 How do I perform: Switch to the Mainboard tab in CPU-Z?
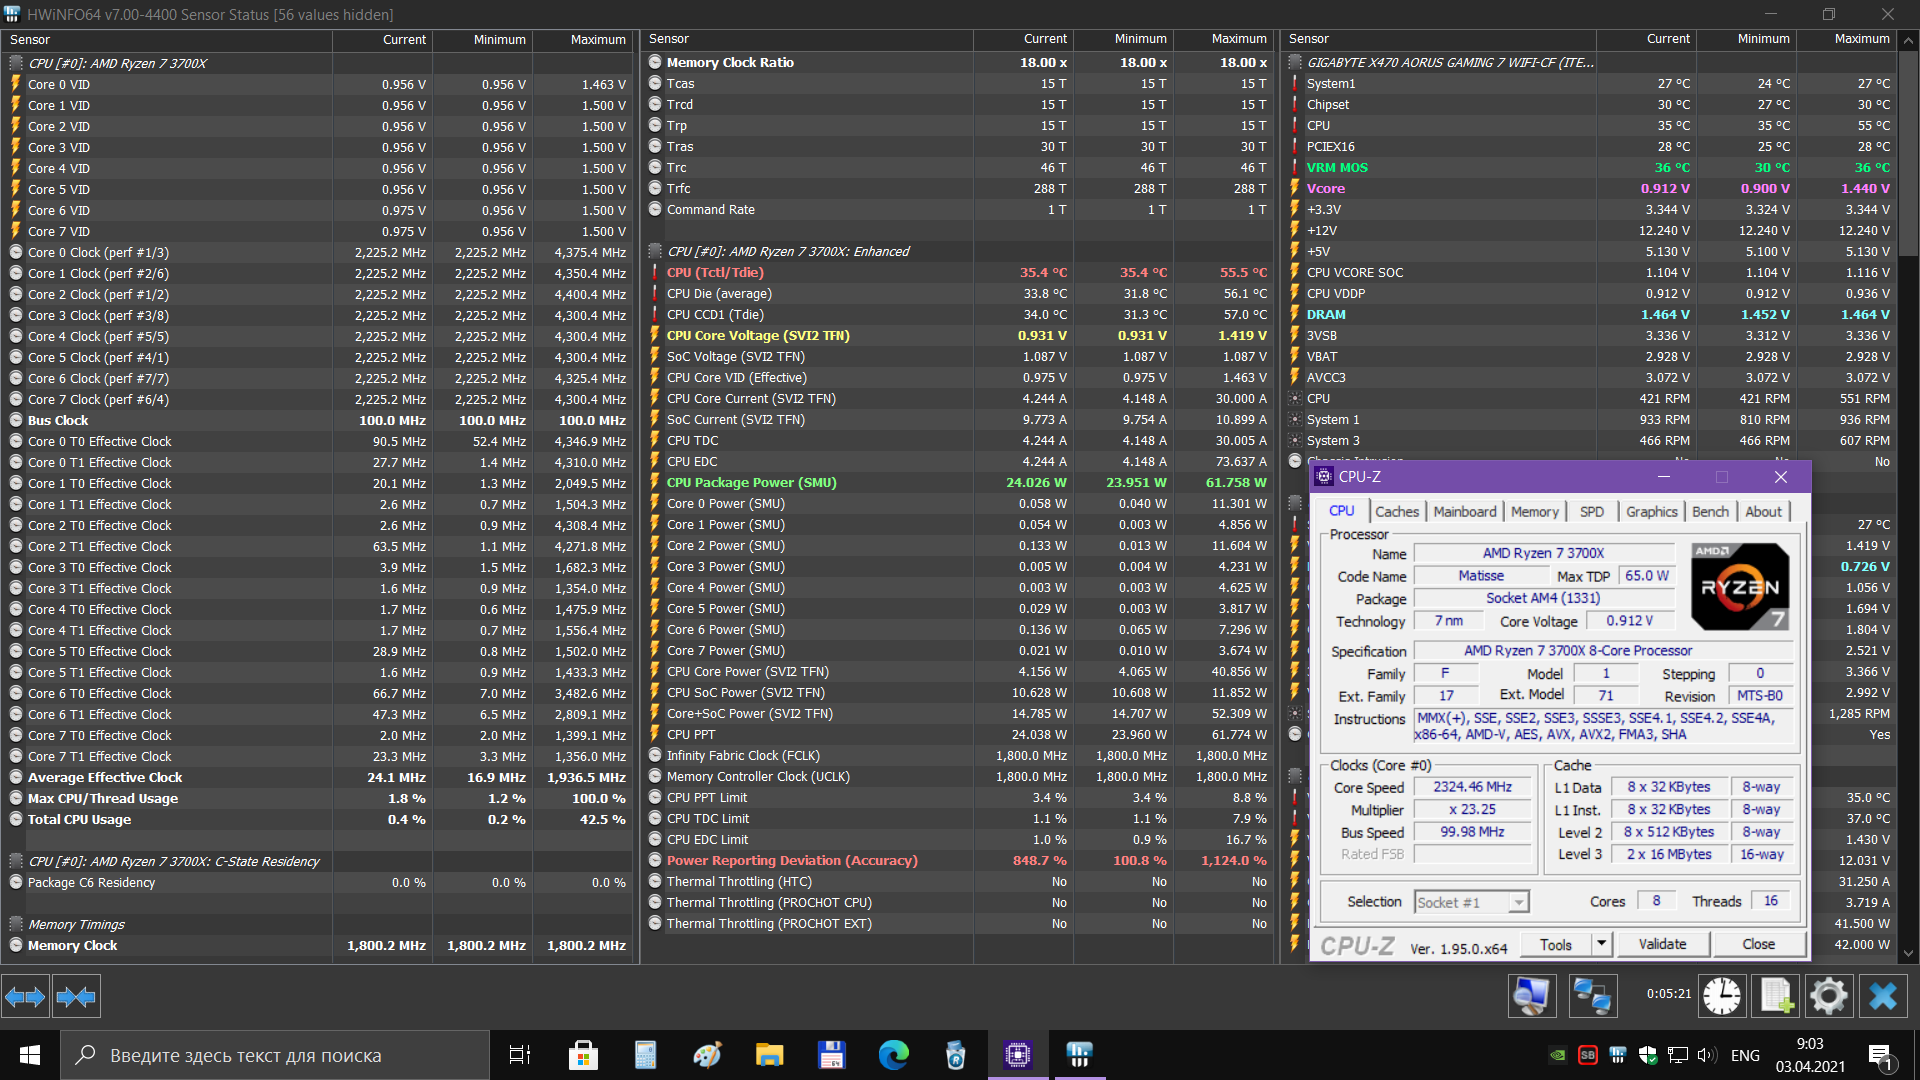[1464, 511]
